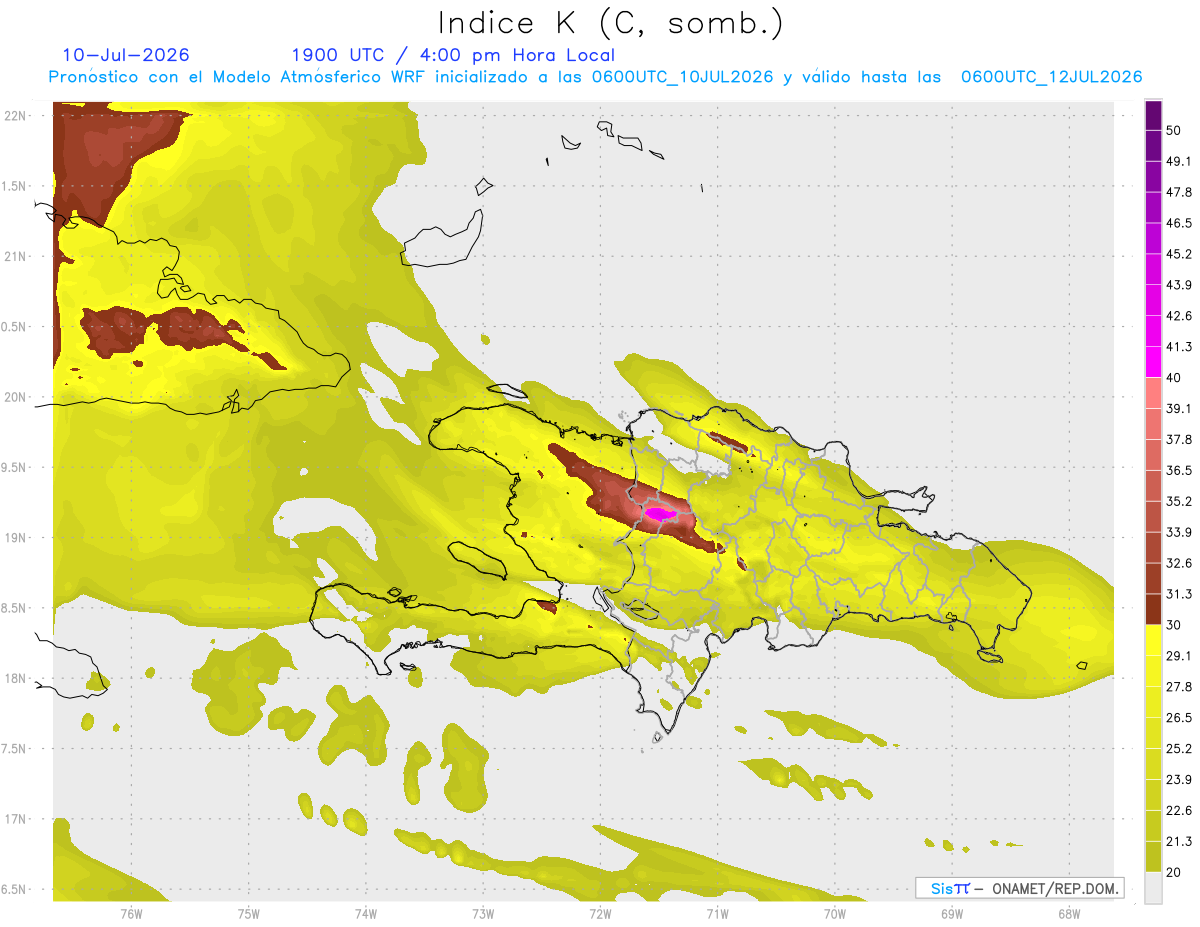1200x927 pixels.
Task: Click the '29.1' colorbar value
Action: click(x=1179, y=656)
